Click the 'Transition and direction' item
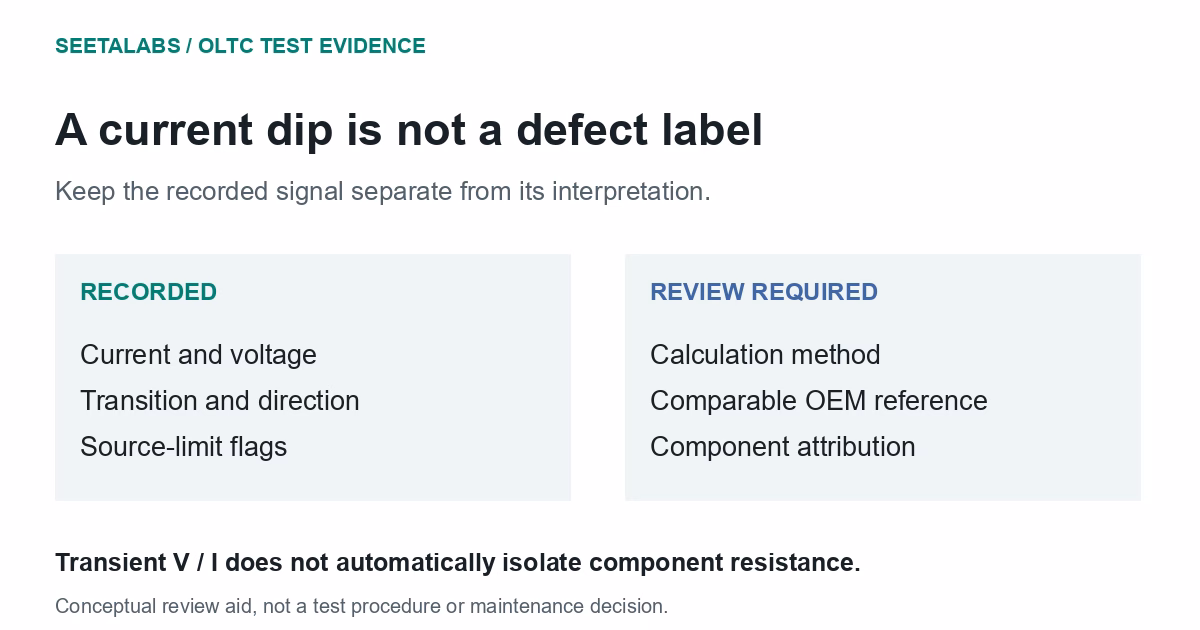This screenshot has height=630, width=1200. [x=219, y=401]
